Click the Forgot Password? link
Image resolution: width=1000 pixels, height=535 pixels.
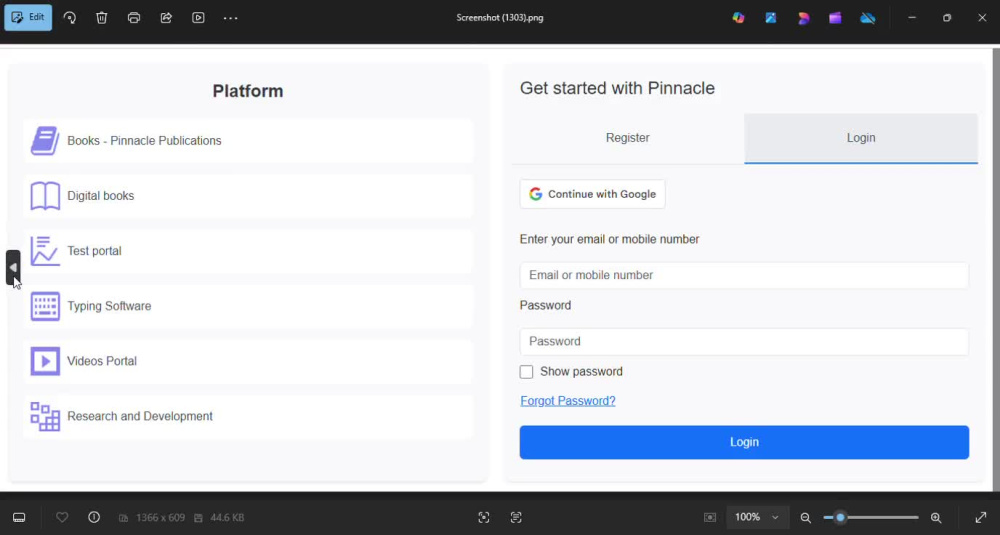568,401
